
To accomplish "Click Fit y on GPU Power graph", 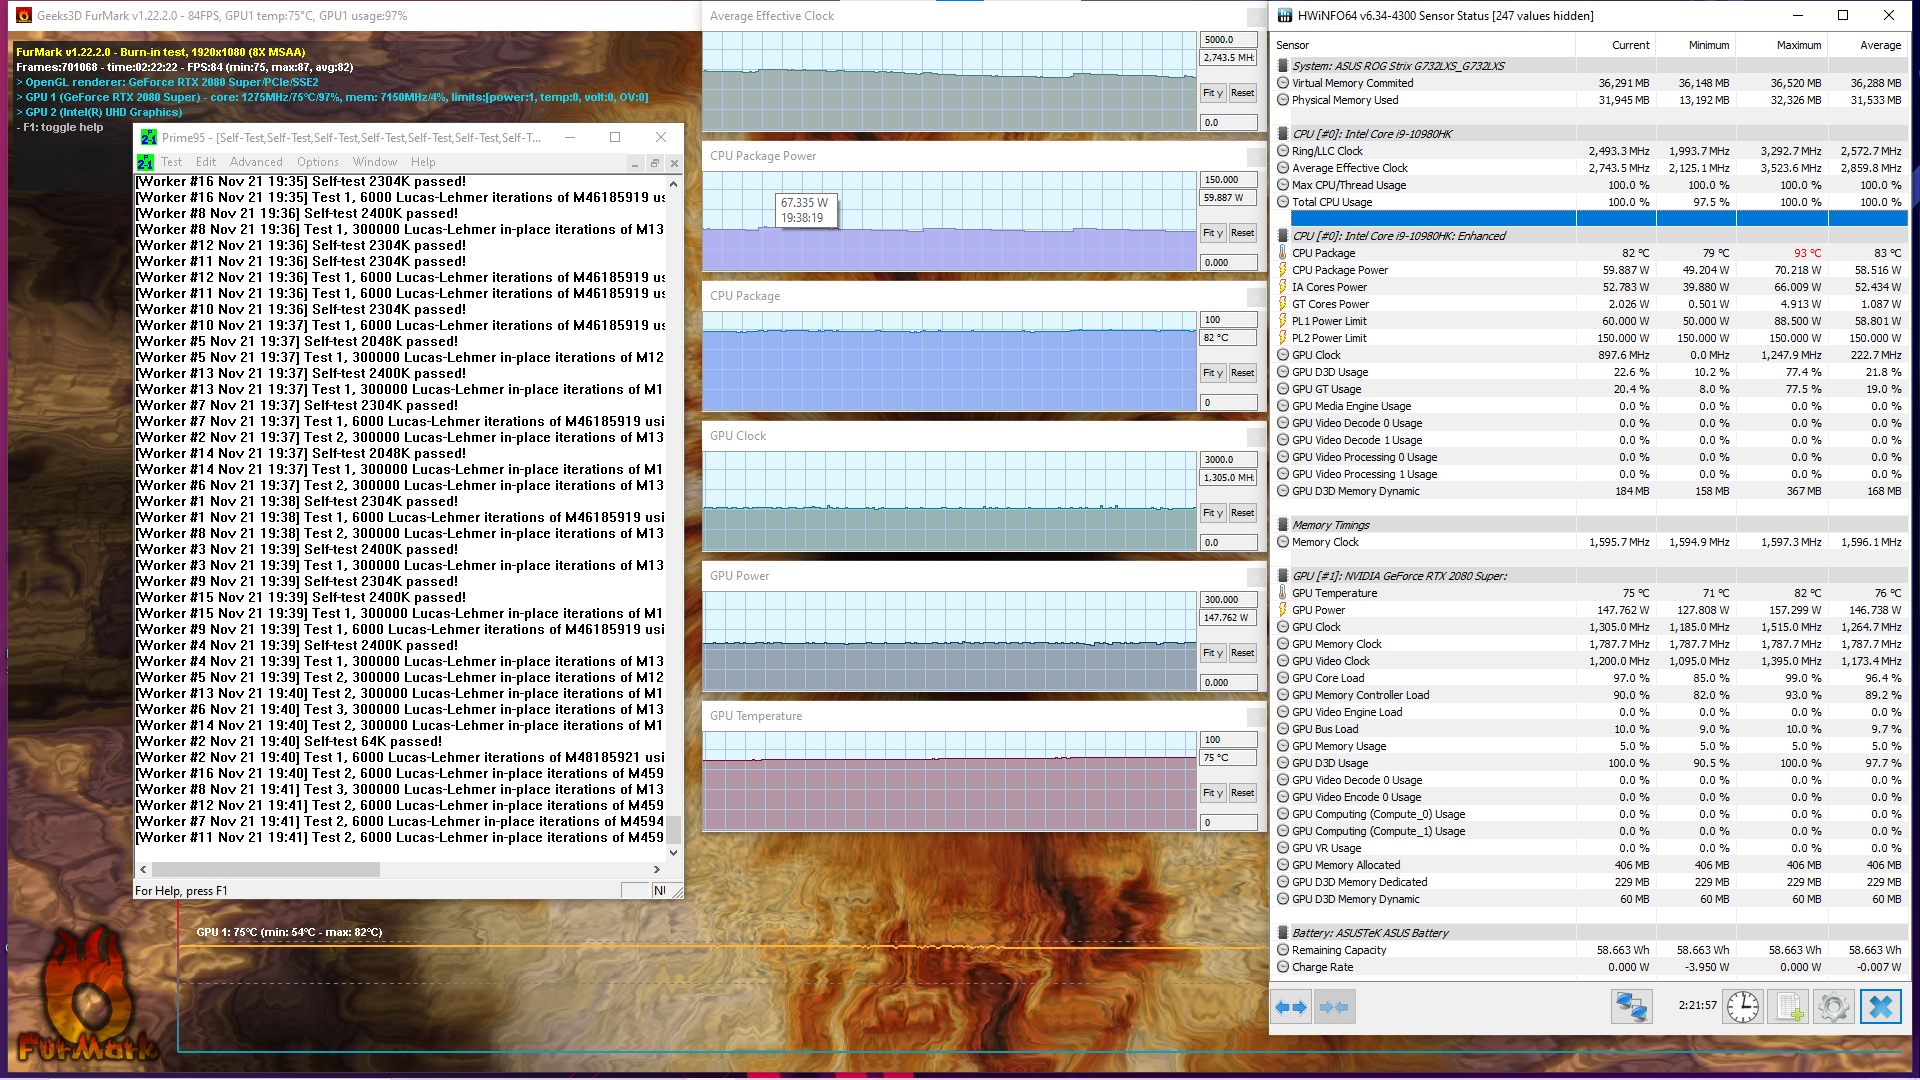I will pyautogui.click(x=1213, y=653).
